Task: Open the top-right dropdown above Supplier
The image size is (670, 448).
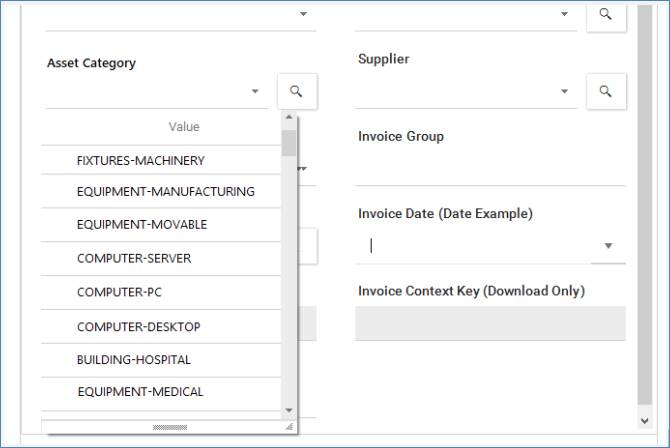Action: tap(564, 14)
